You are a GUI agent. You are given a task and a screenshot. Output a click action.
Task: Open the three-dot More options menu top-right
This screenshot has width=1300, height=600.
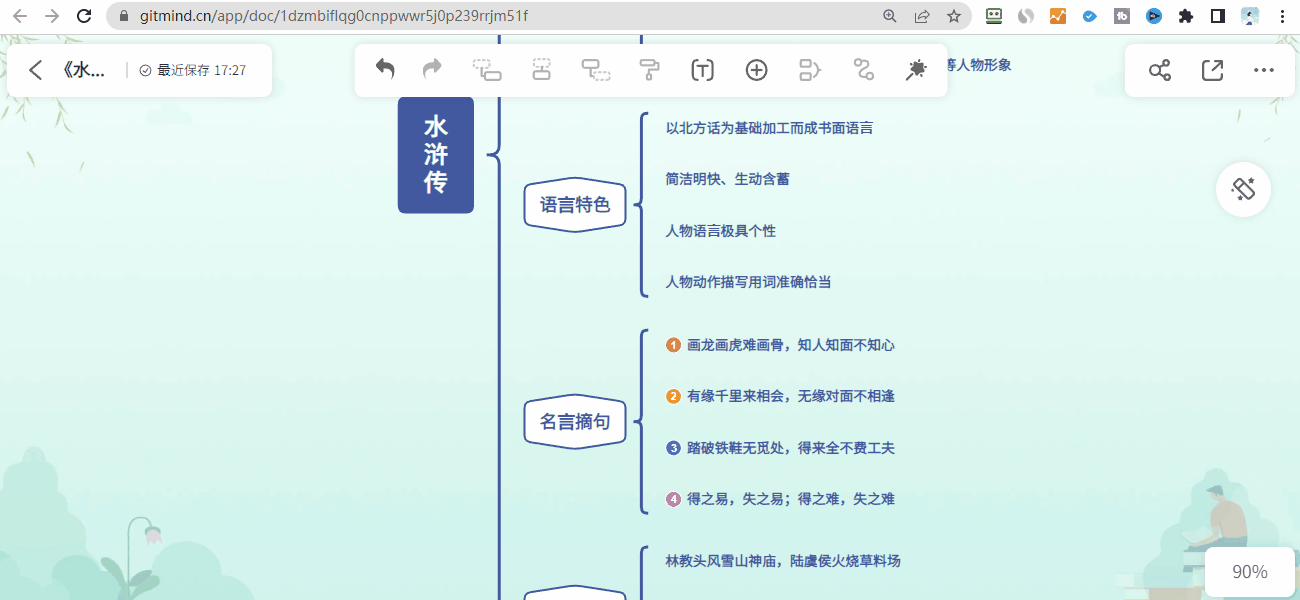pyautogui.click(x=1264, y=70)
